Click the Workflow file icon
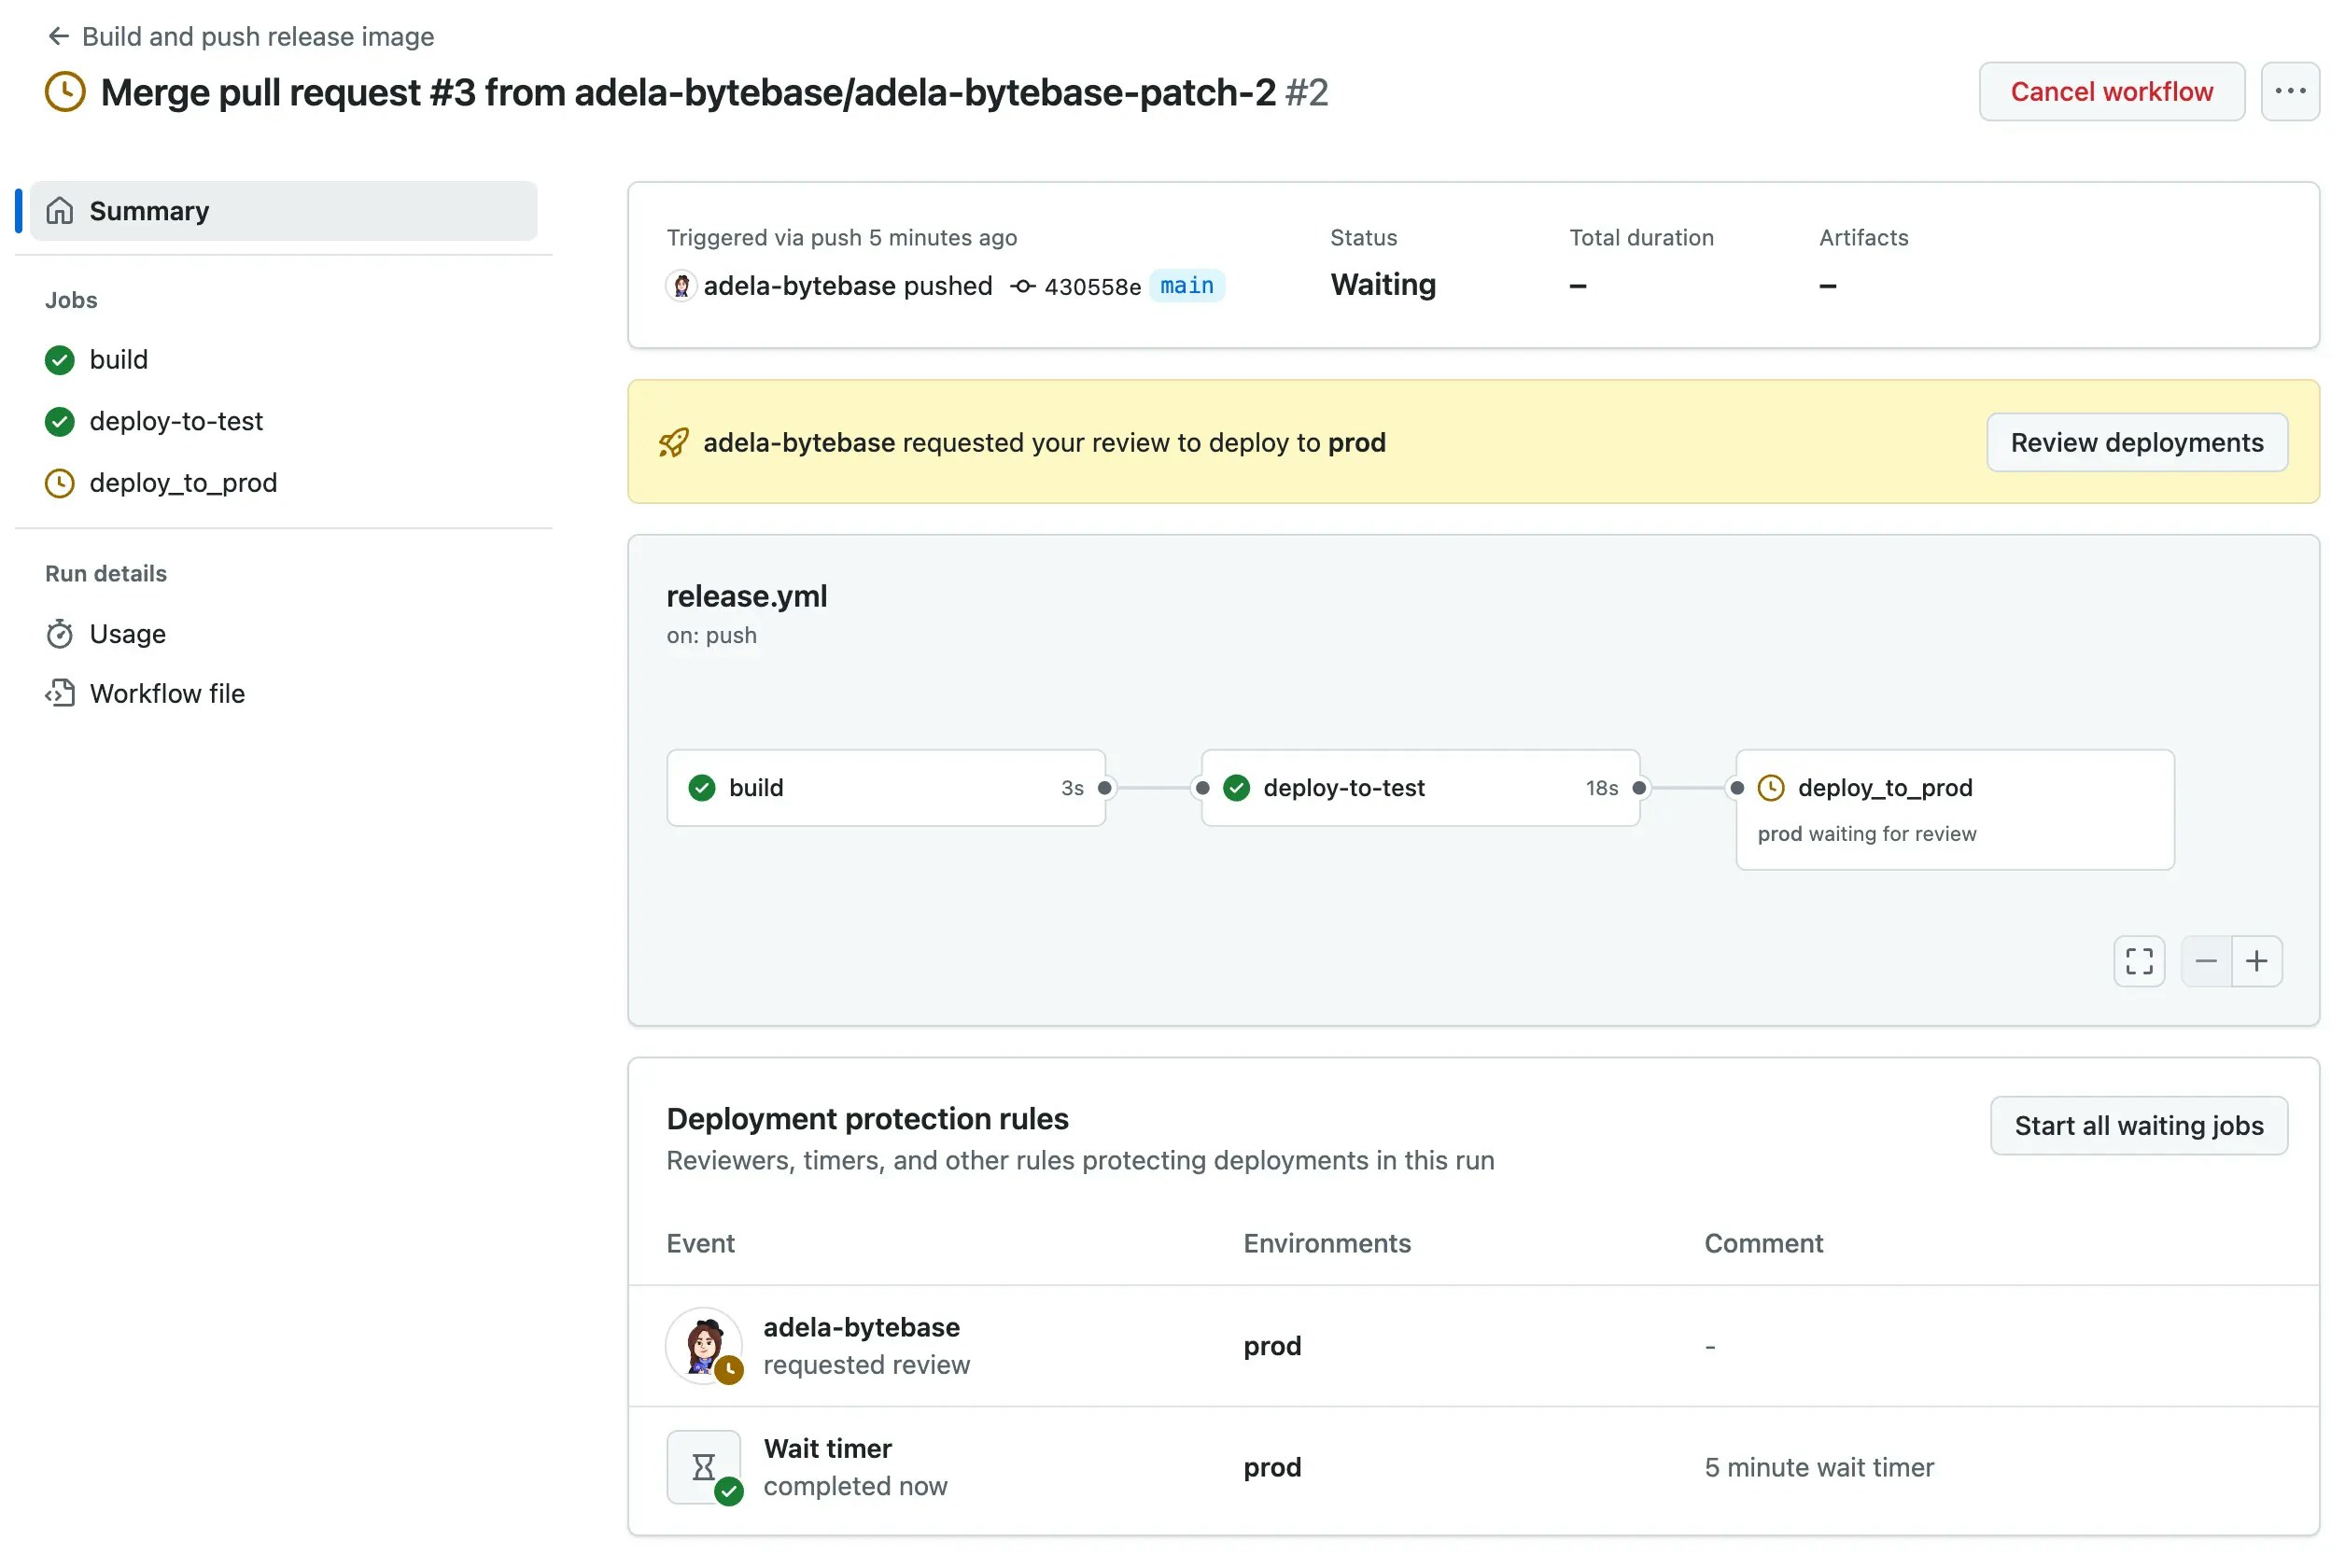The image size is (2345, 1568). [x=60, y=693]
